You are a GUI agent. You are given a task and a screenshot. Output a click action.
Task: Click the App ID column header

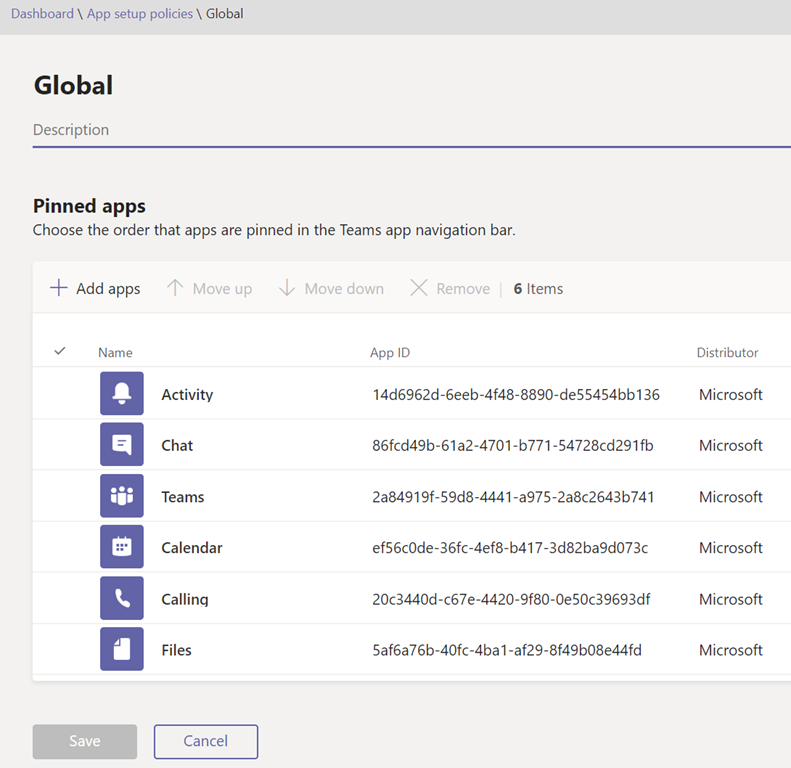tap(390, 353)
